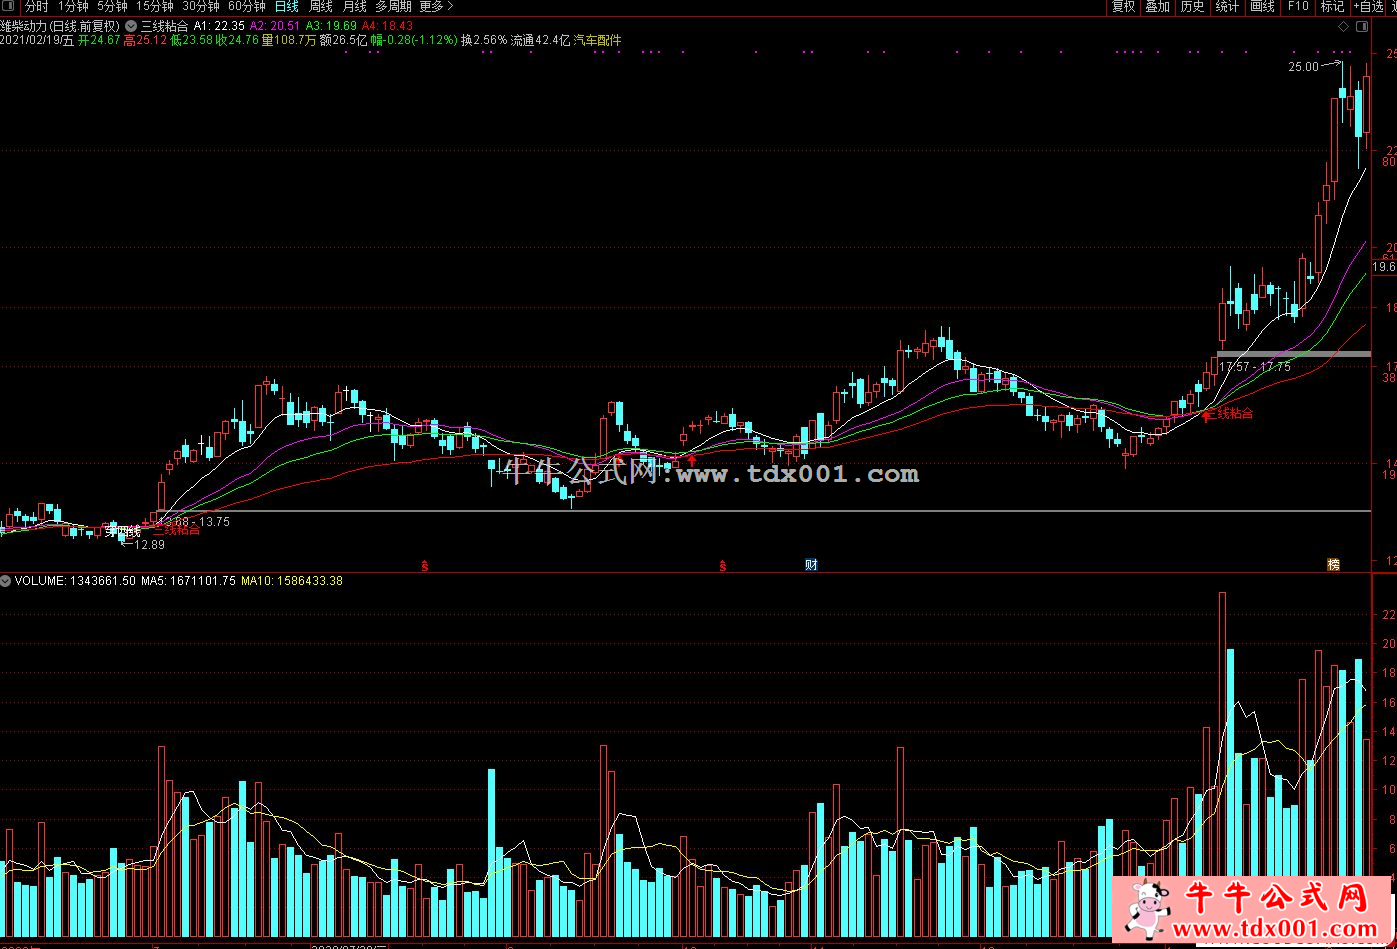Toggle the left panel layout icon
Viewport: 1397px width, 949px height.
point(9,6)
